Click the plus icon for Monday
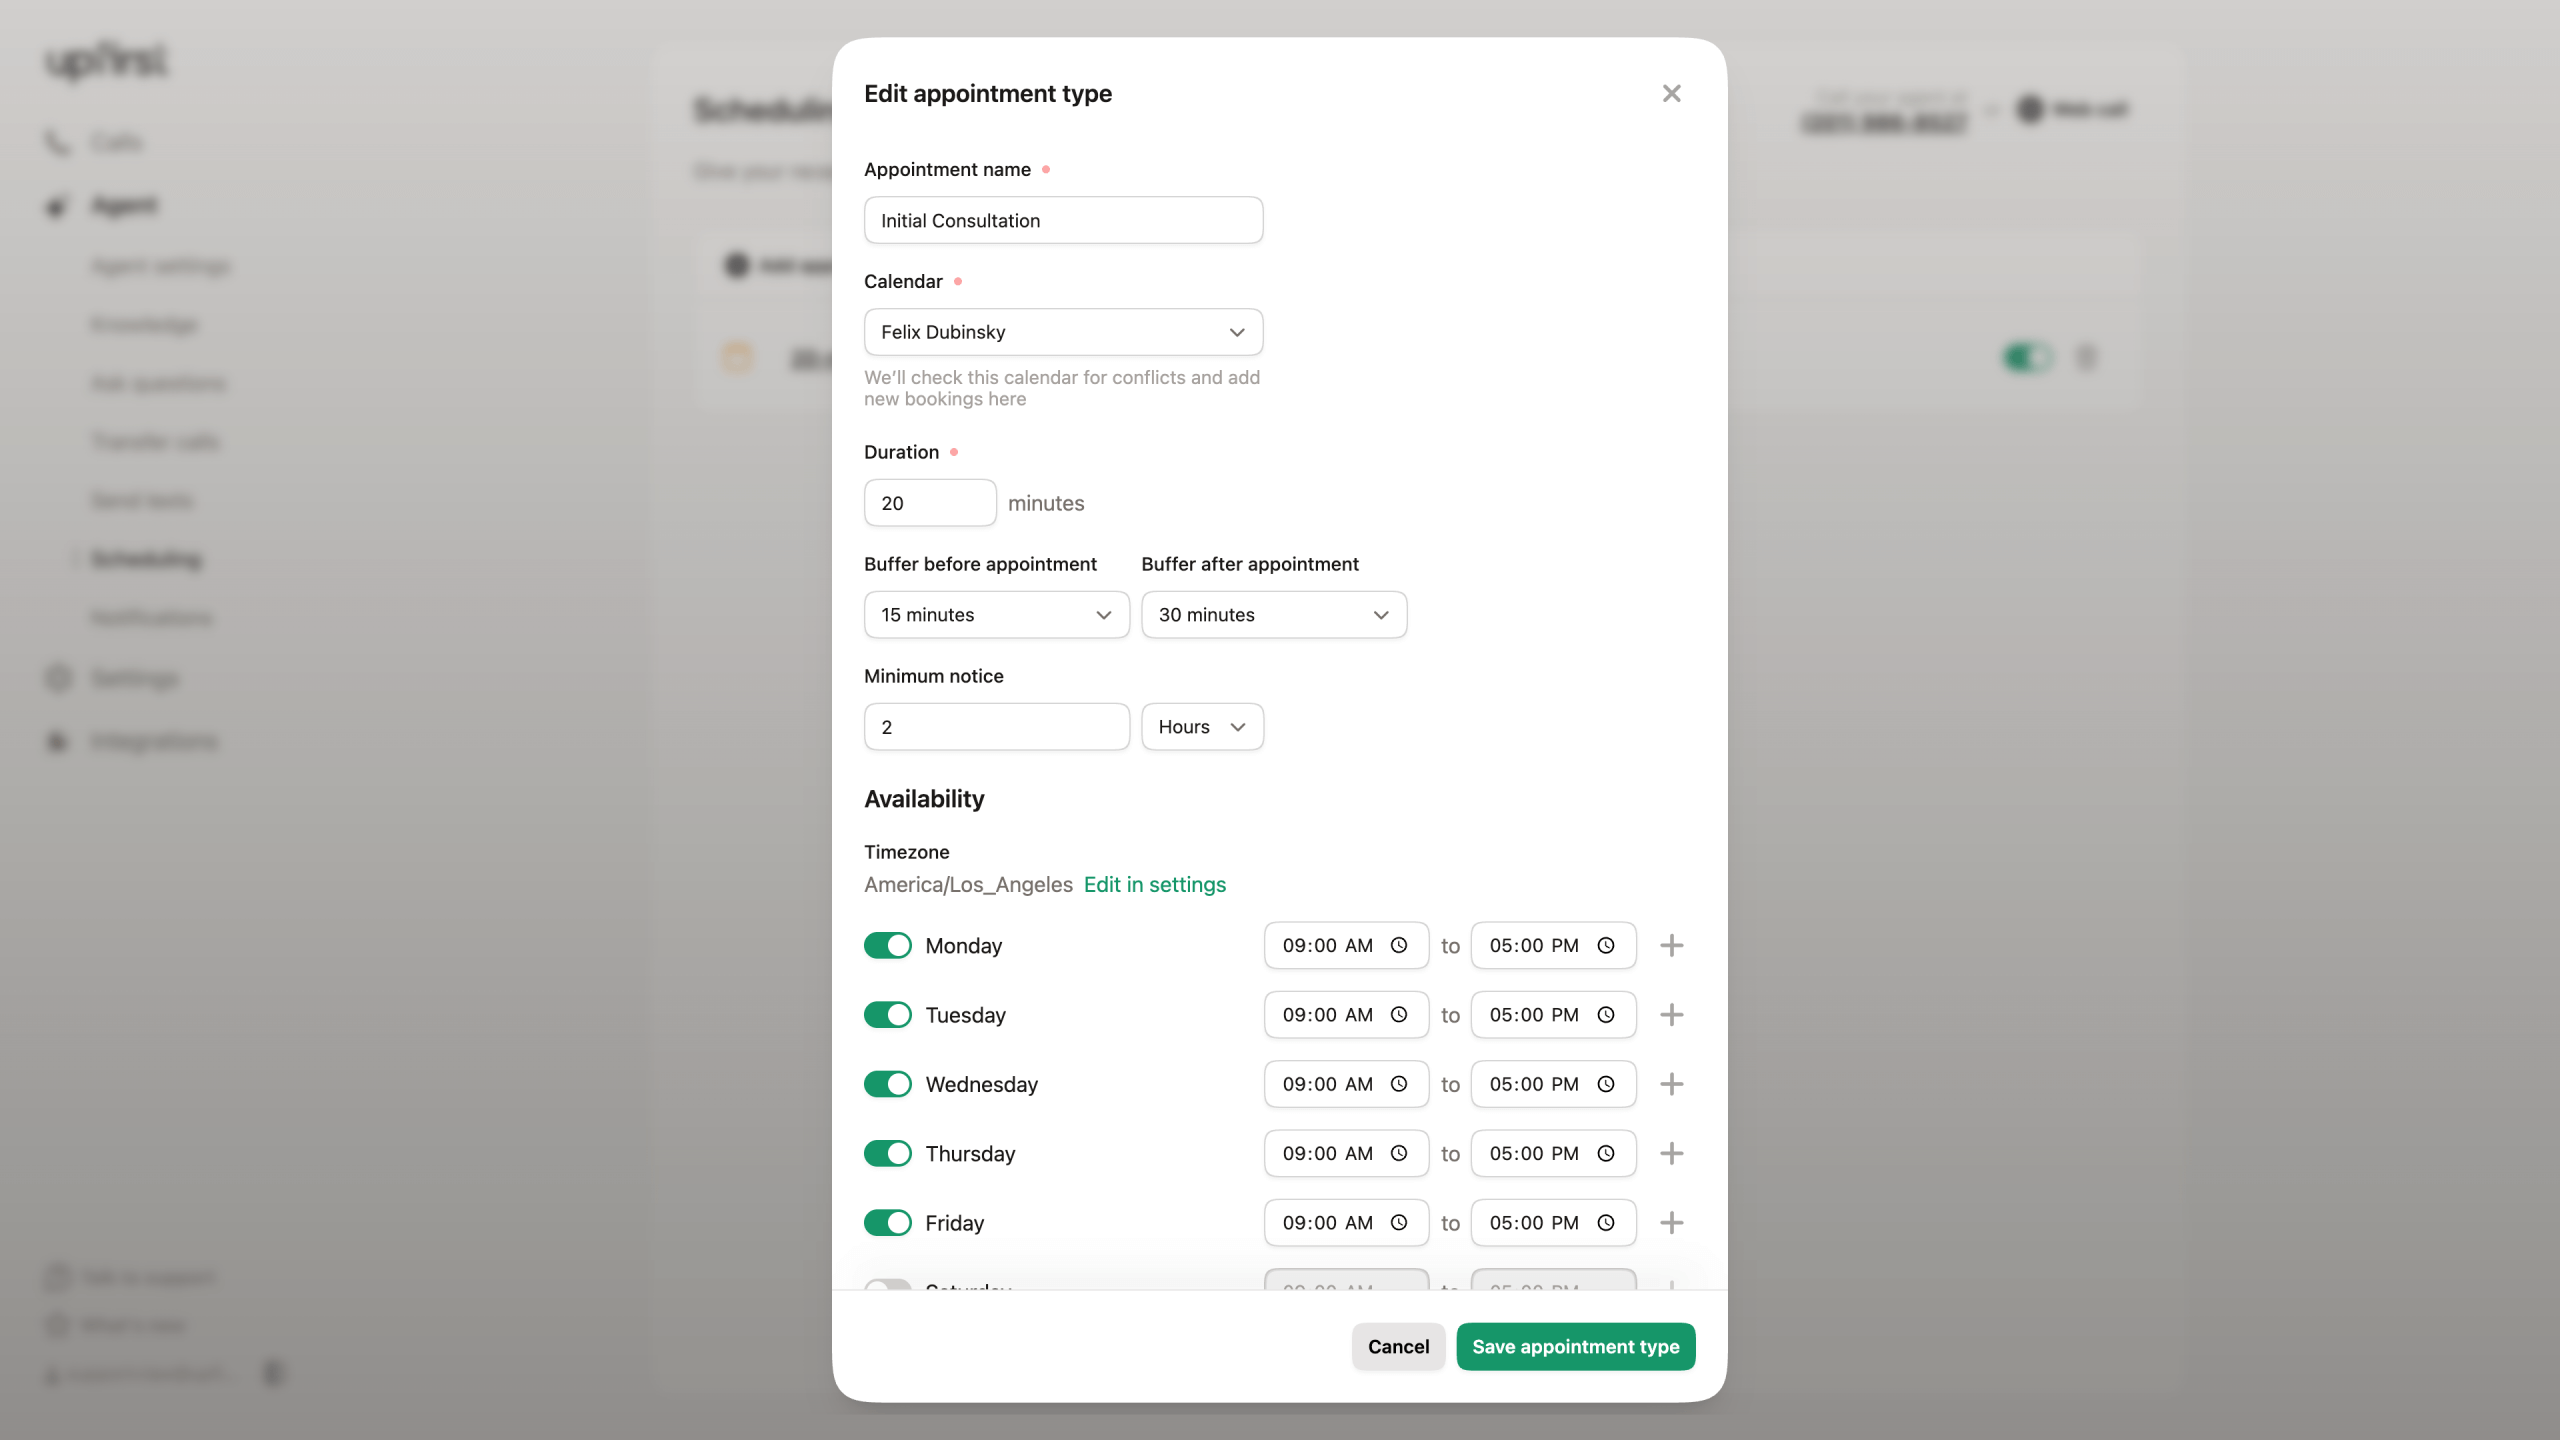This screenshot has width=2560, height=1440. 1671,945
